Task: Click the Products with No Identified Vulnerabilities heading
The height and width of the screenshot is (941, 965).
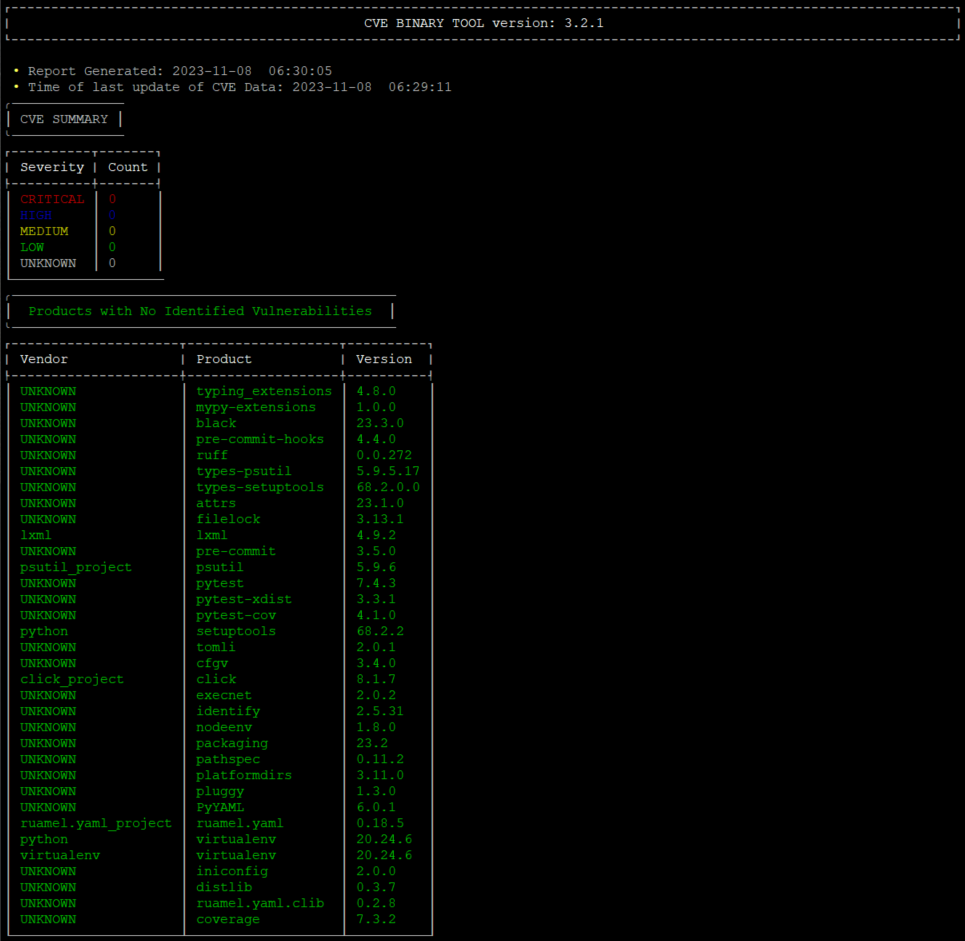Action: pos(200,311)
